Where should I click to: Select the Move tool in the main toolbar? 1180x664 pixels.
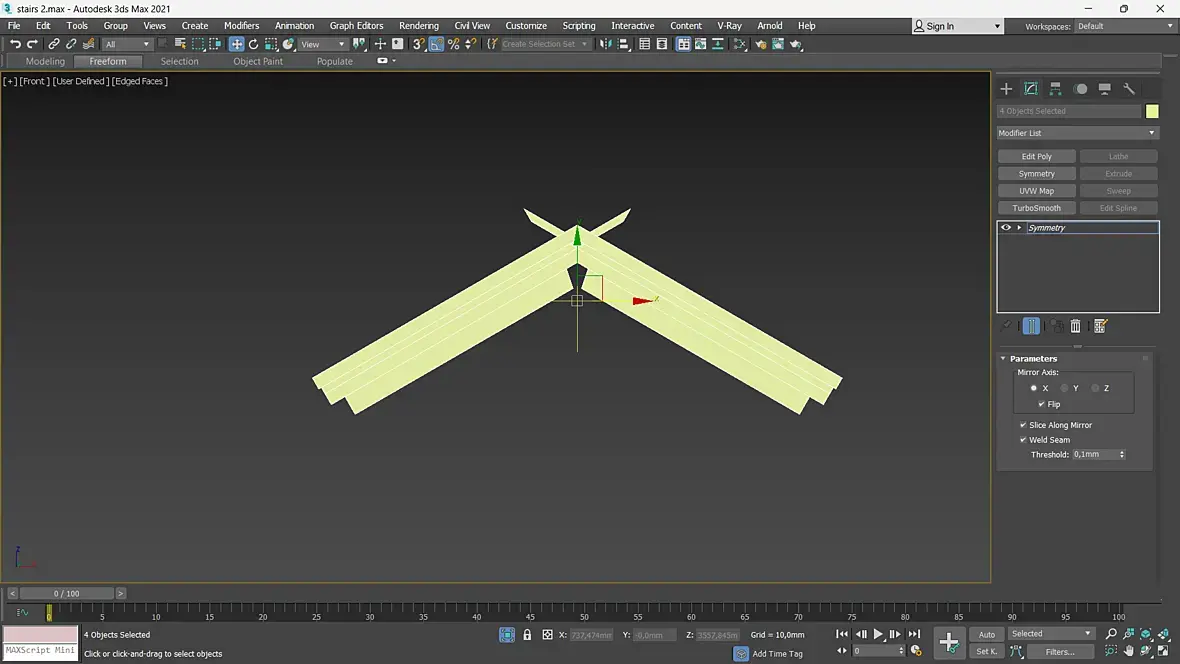tap(236, 44)
